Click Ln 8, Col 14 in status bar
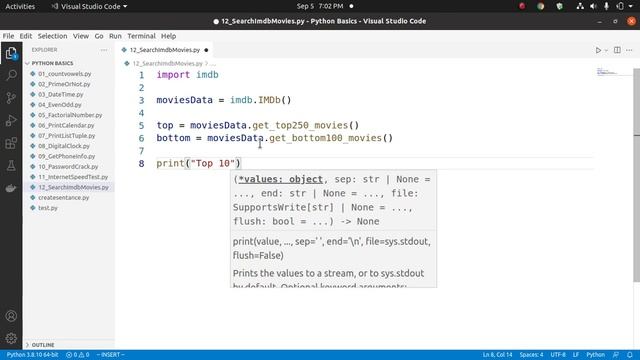Image resolution: width=640 pixels, height=360 pixels. 497,355
